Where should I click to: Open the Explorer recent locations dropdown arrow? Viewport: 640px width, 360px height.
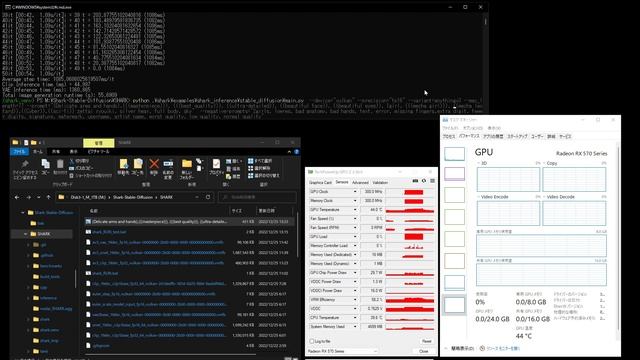click(38, 197)
